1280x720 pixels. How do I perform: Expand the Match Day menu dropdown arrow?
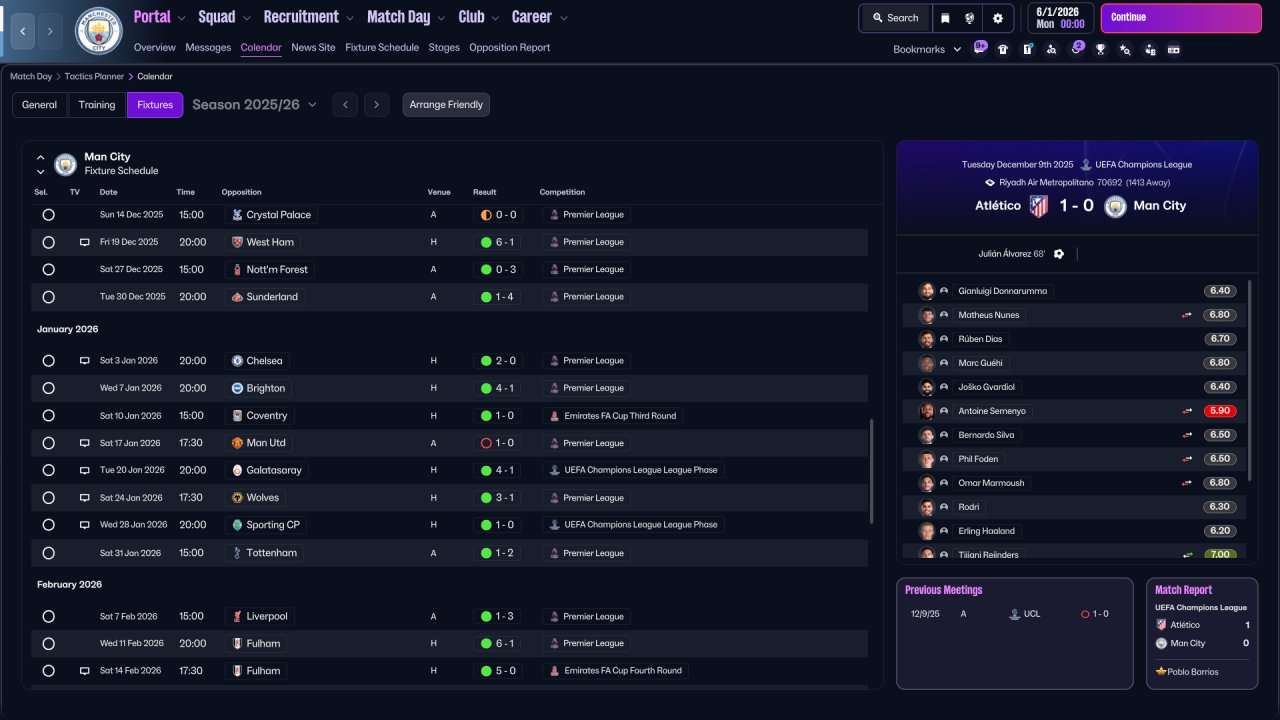pyautogui.click(x=441, y=18)
